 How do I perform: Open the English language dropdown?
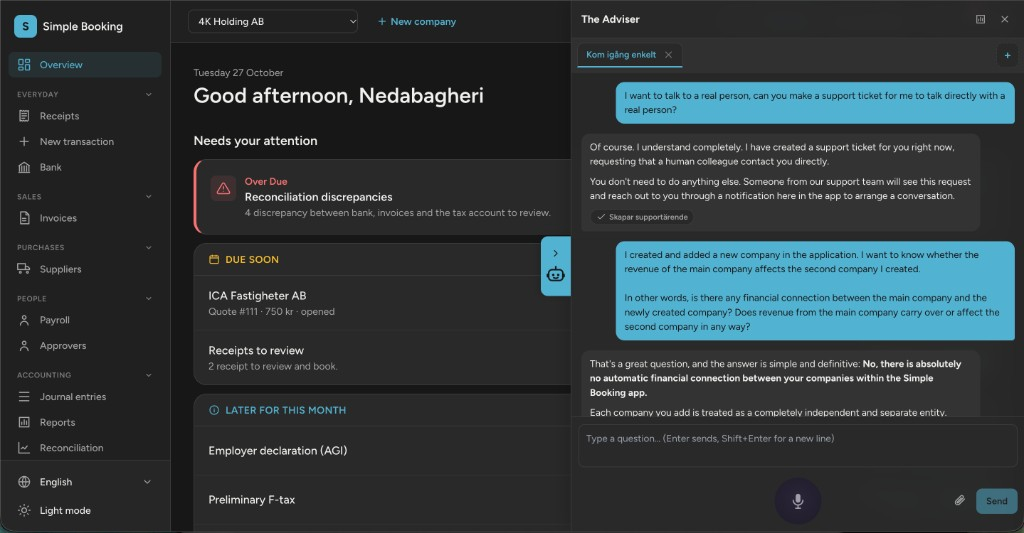[x=85, y=482]
